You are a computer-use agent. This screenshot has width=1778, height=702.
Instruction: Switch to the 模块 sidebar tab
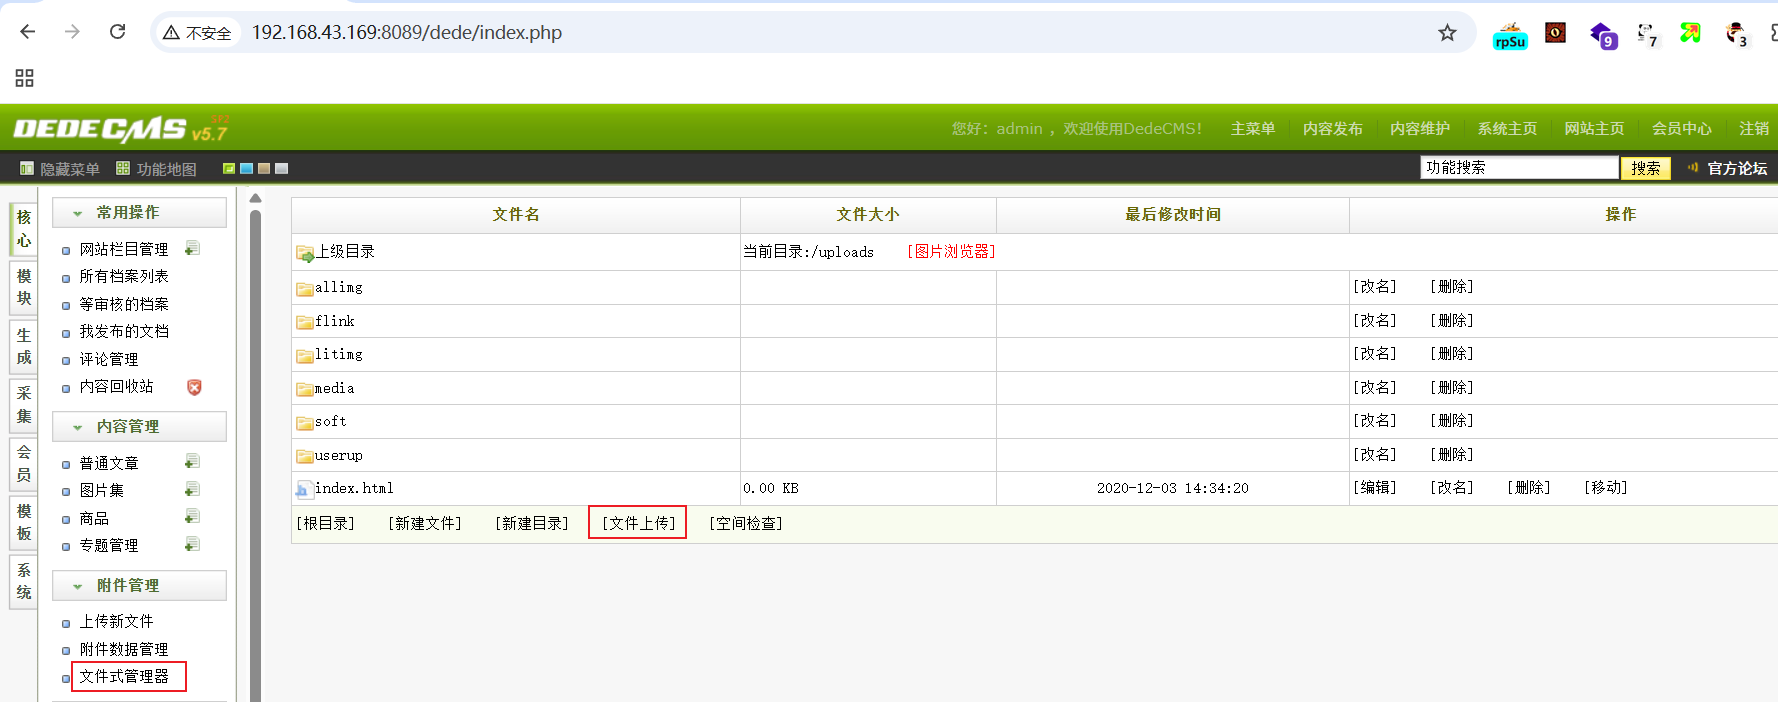pyautogui.click(x=24, y=287)
